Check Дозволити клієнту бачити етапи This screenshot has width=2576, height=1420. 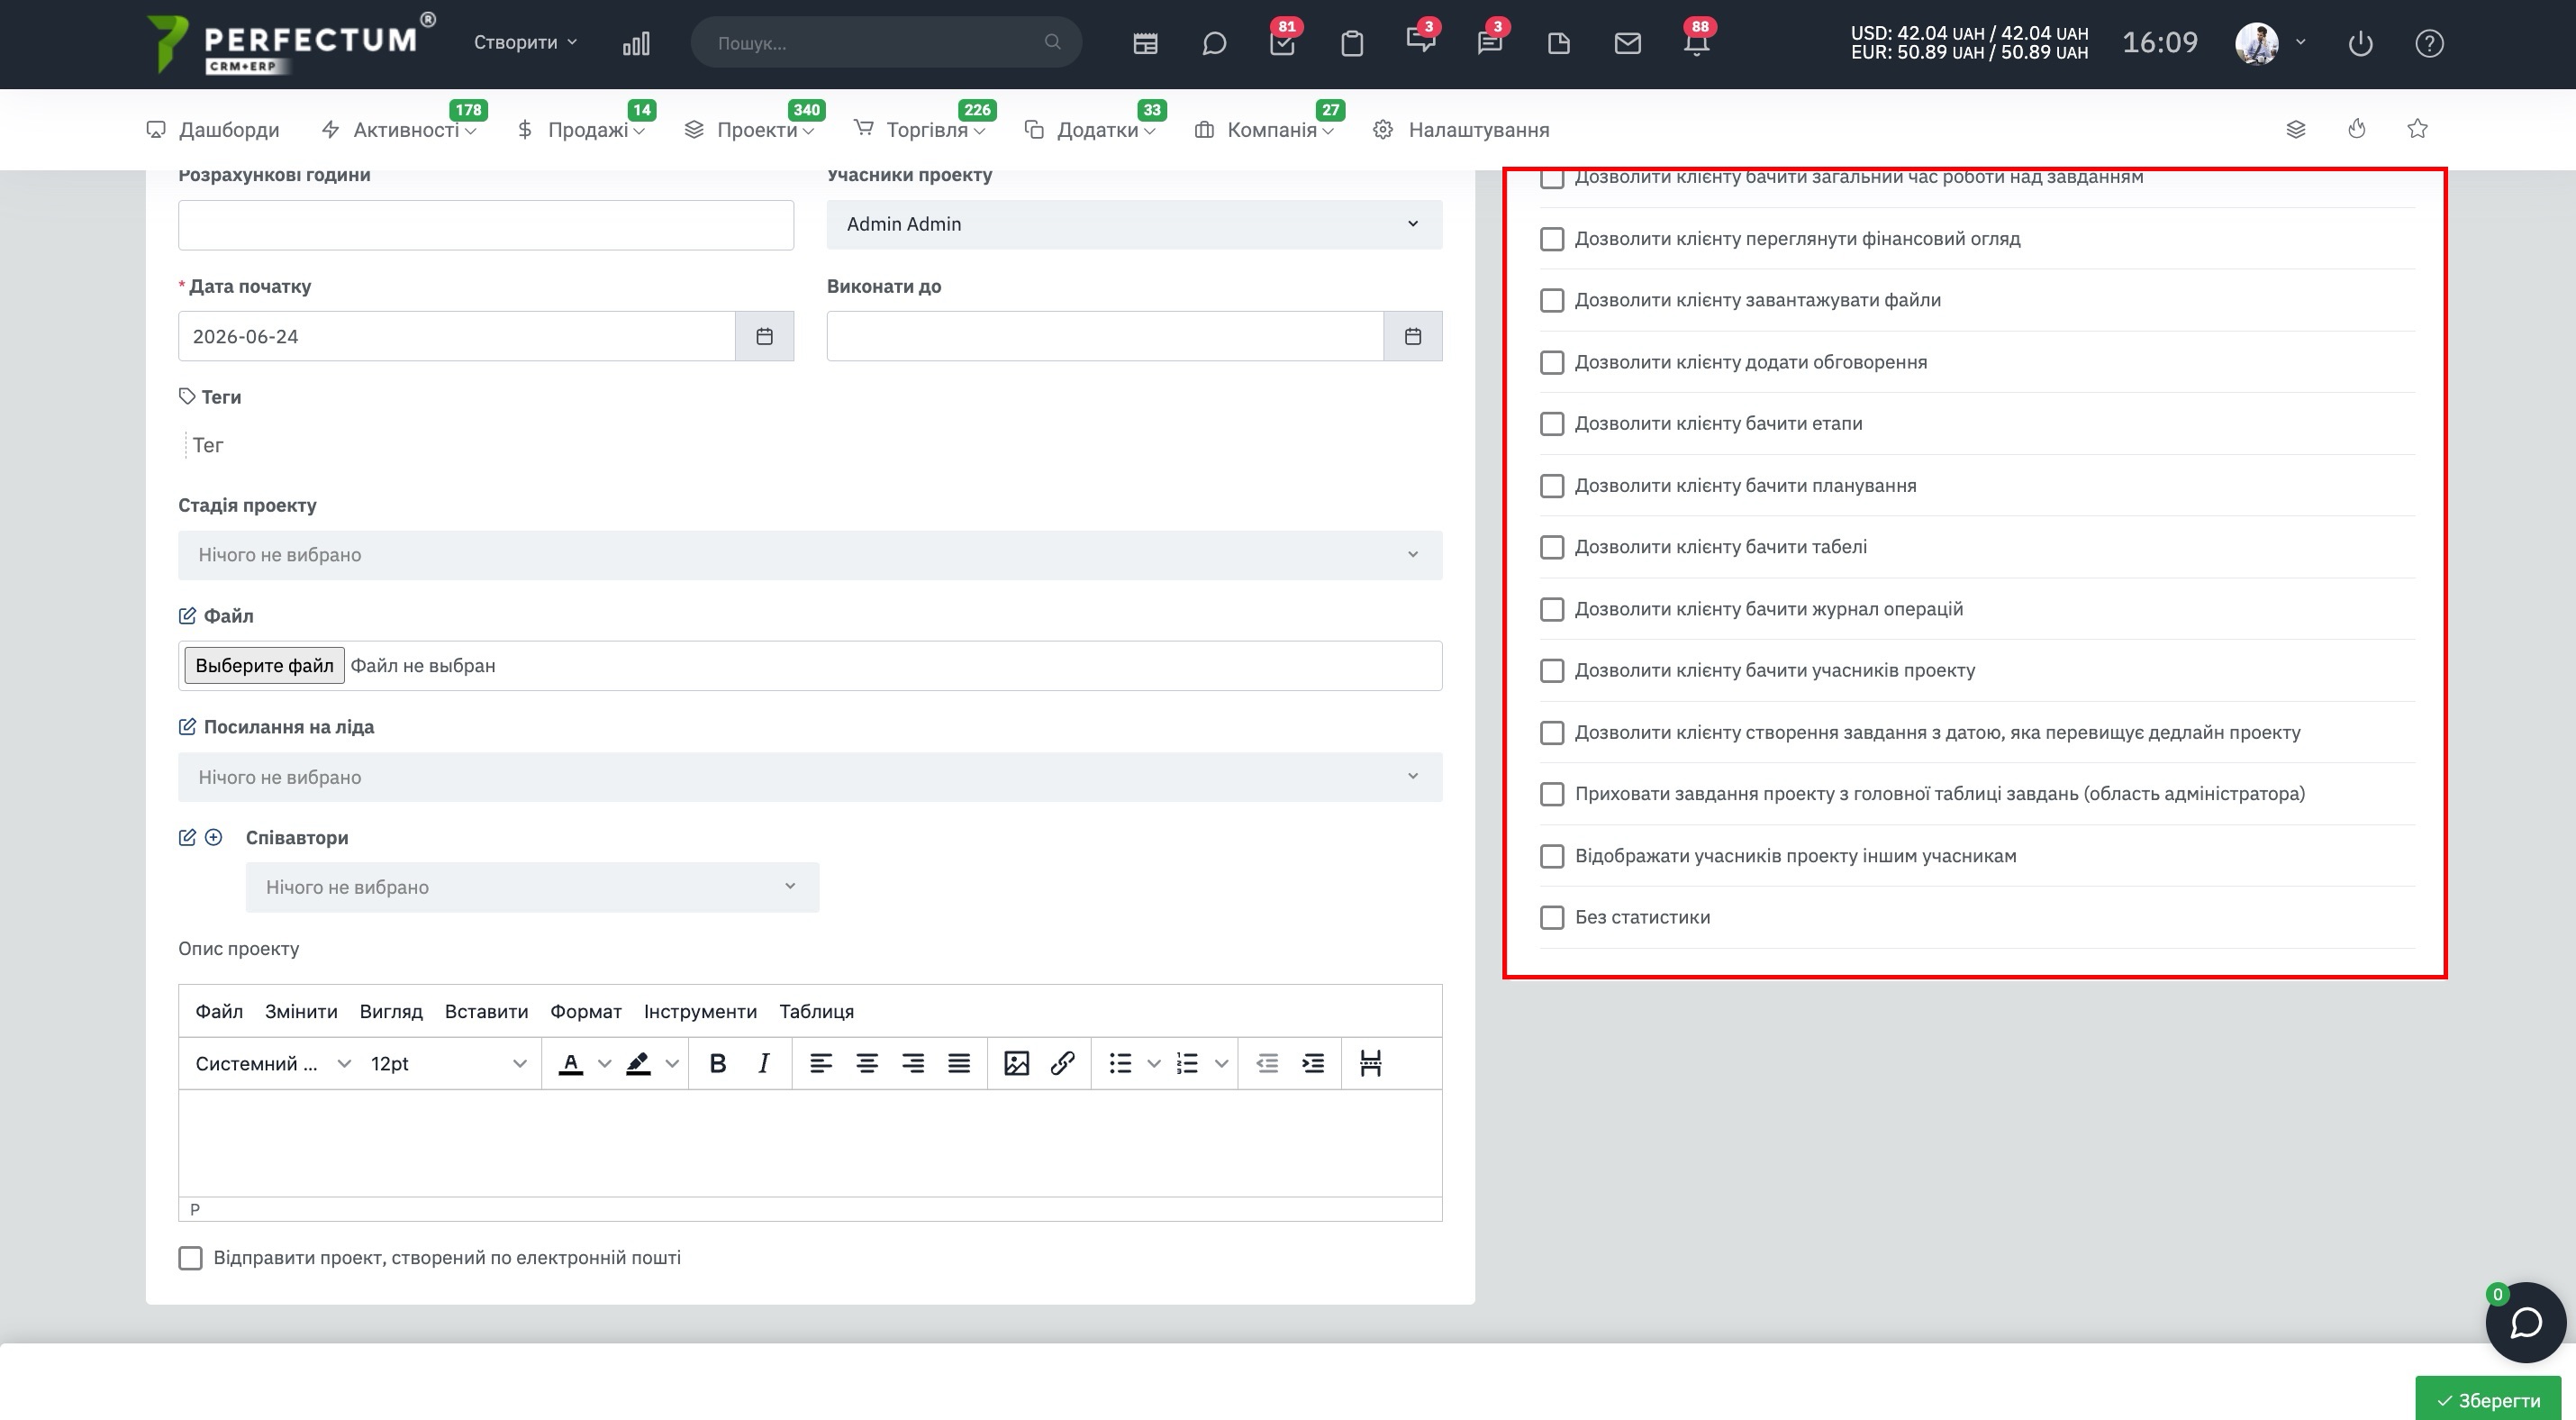(x=1551, y=423)
